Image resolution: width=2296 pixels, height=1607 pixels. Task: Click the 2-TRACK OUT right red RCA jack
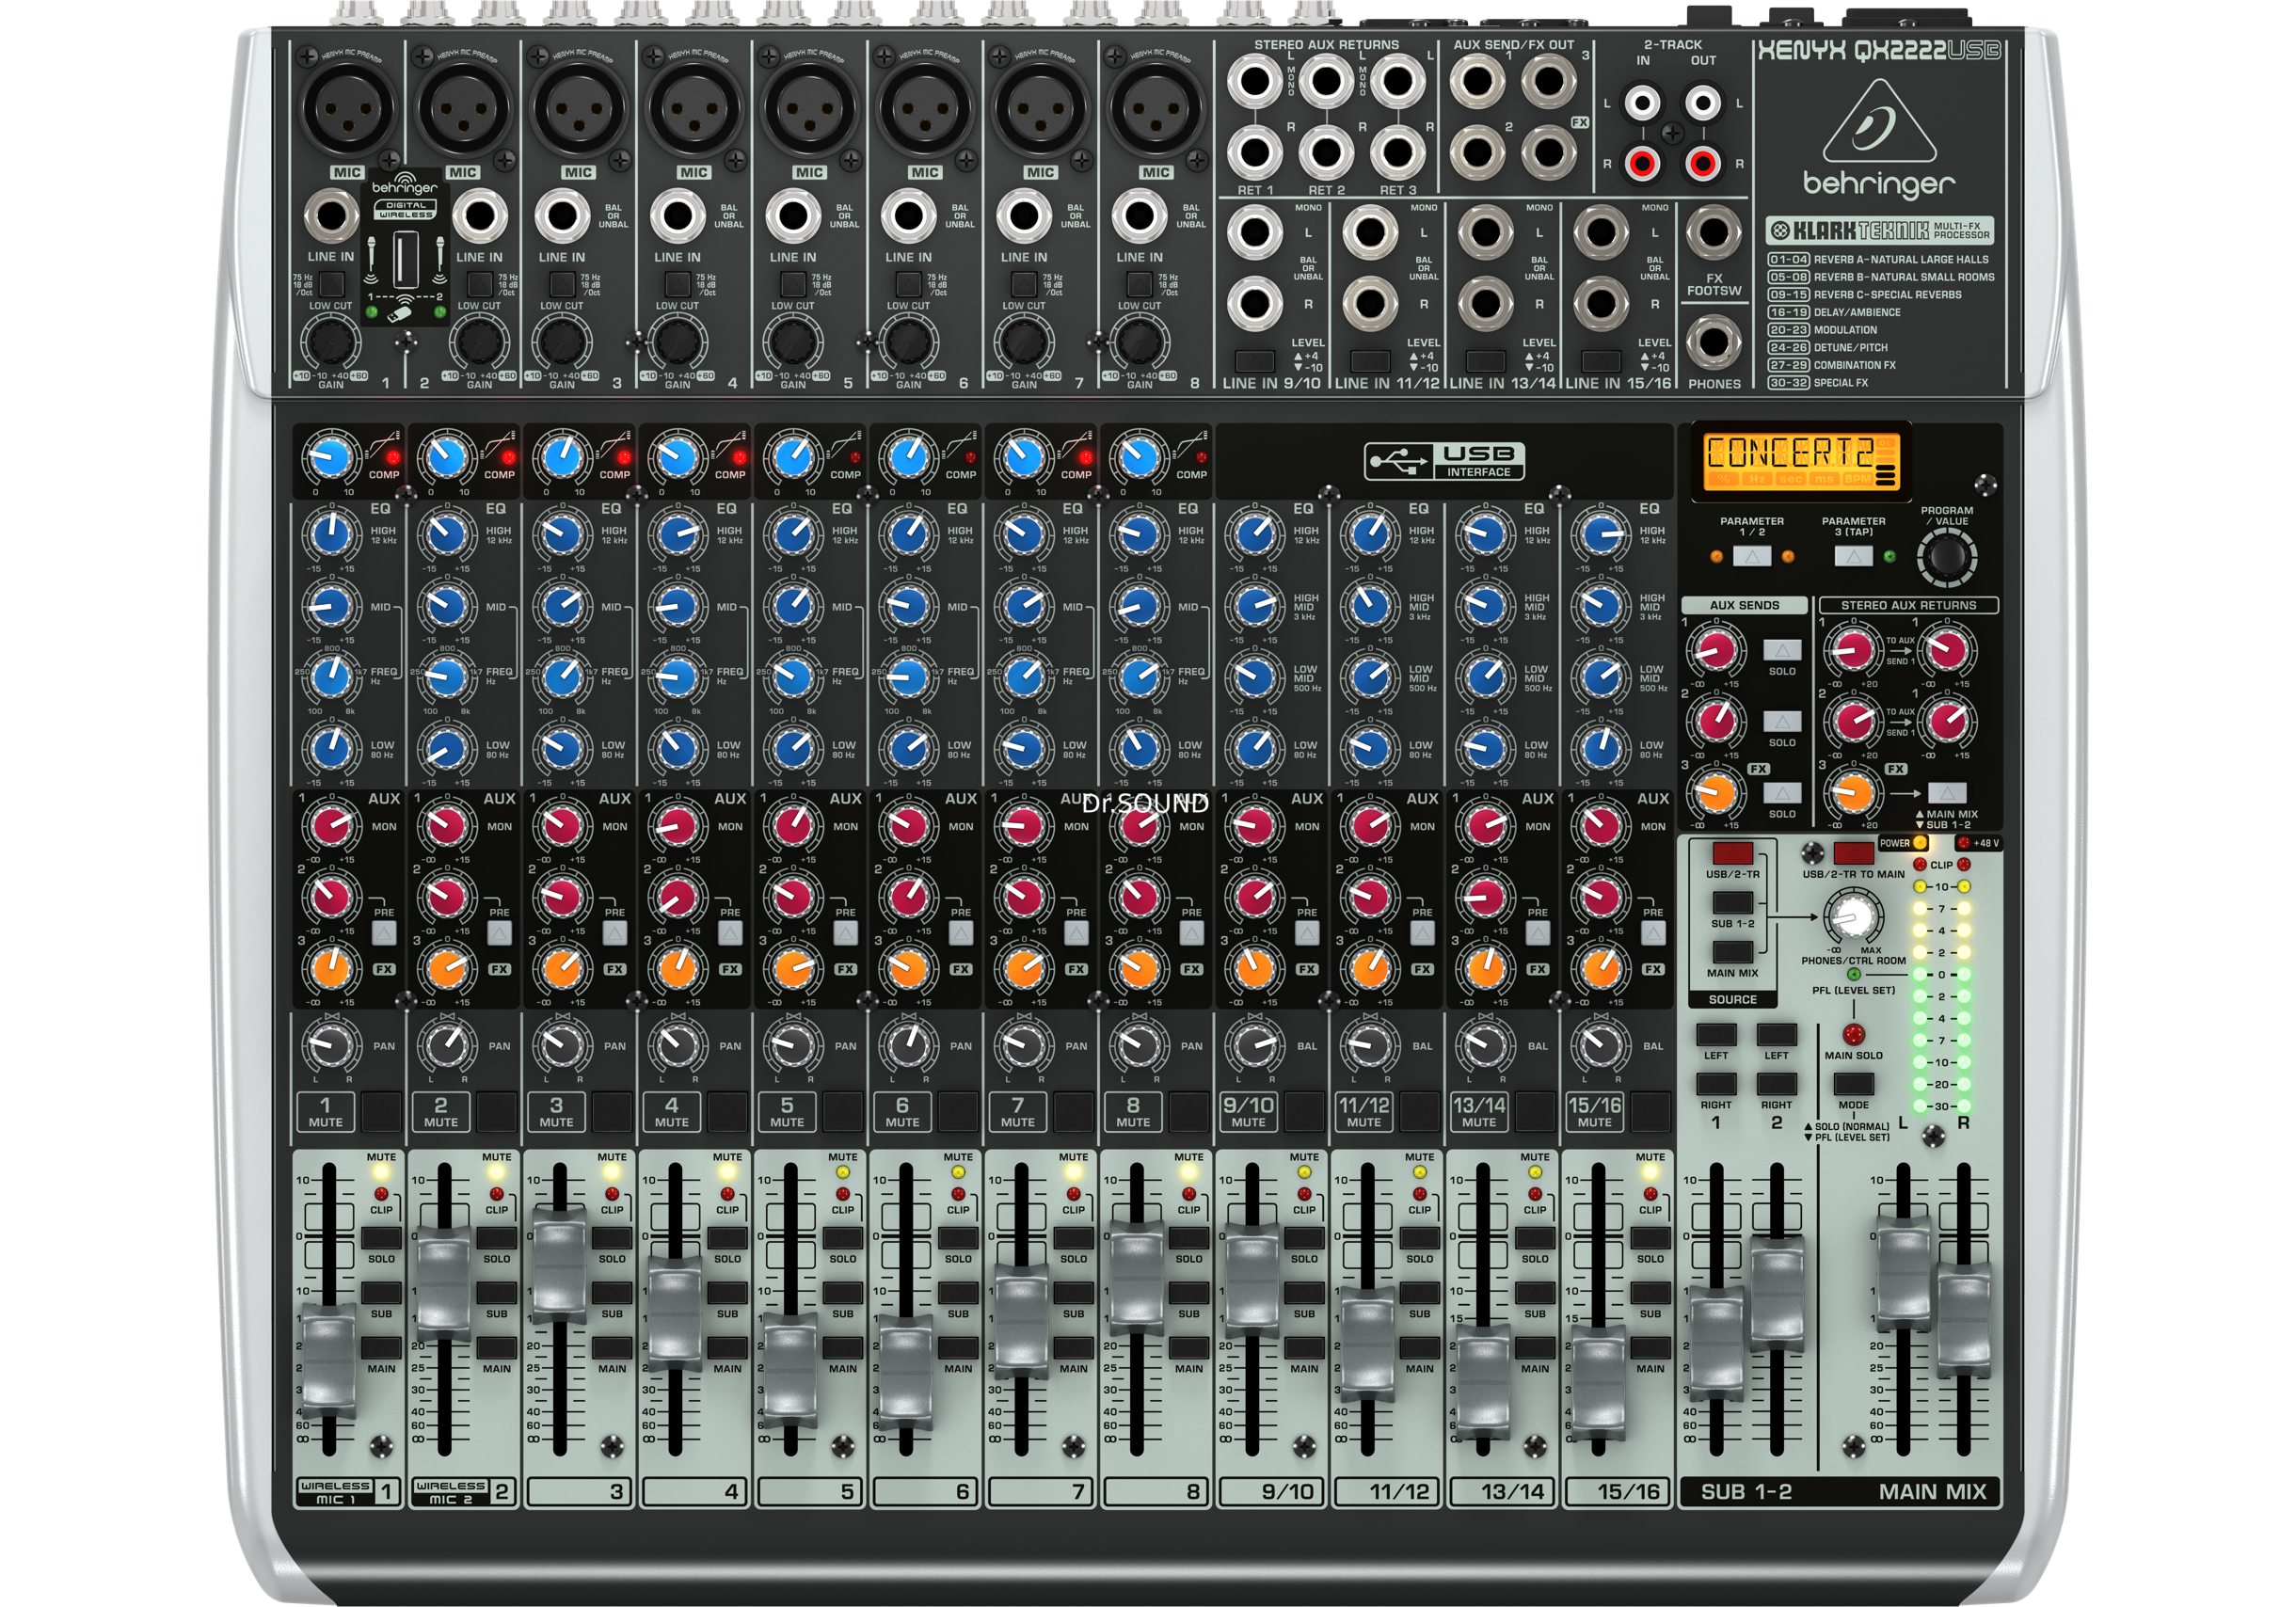(x=1703, y=162)
